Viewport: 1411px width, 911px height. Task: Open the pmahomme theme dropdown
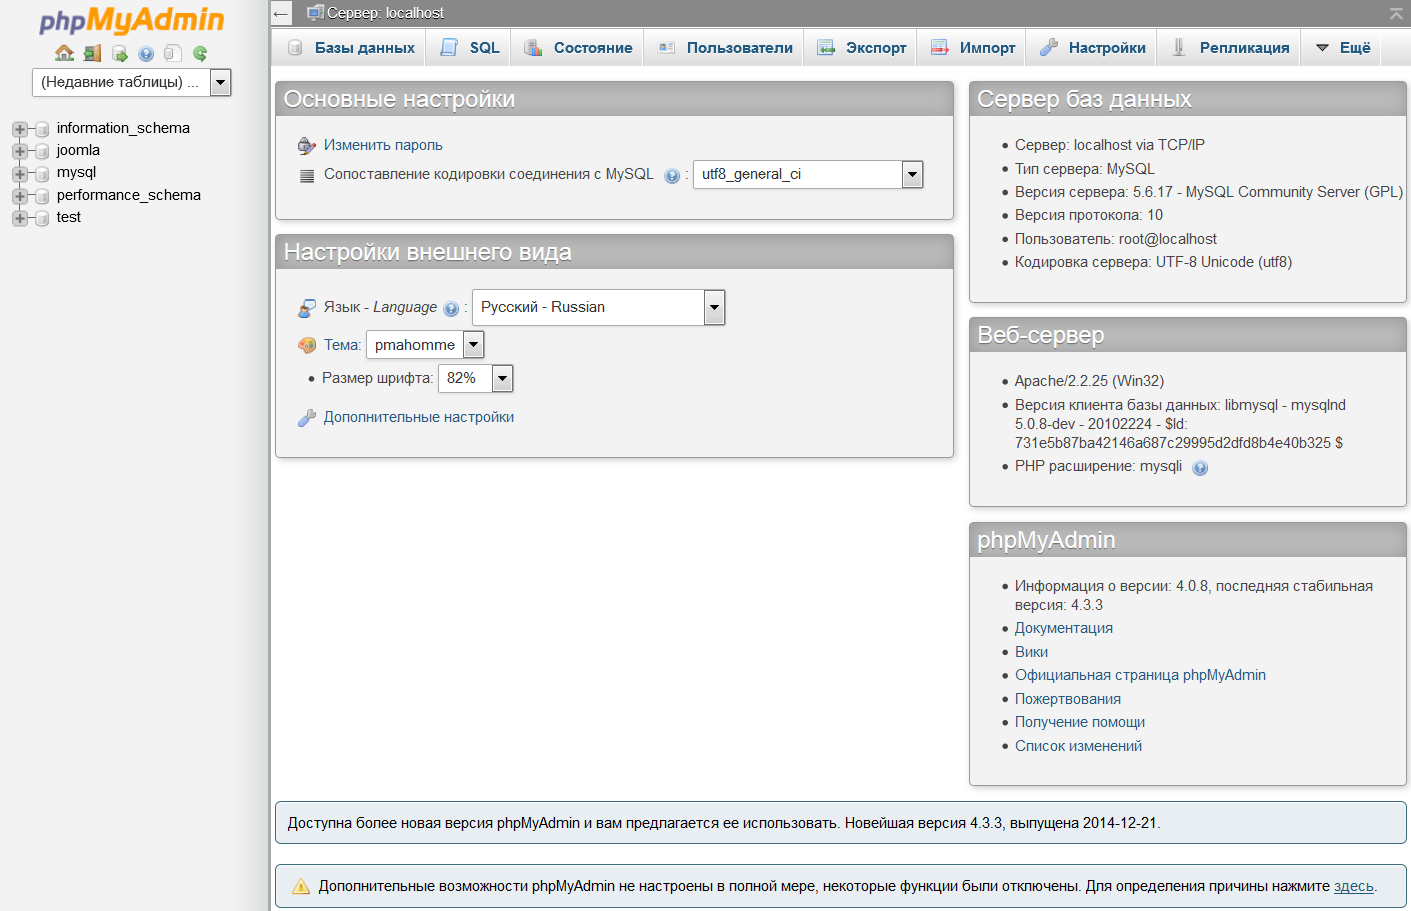coord(425,345)
